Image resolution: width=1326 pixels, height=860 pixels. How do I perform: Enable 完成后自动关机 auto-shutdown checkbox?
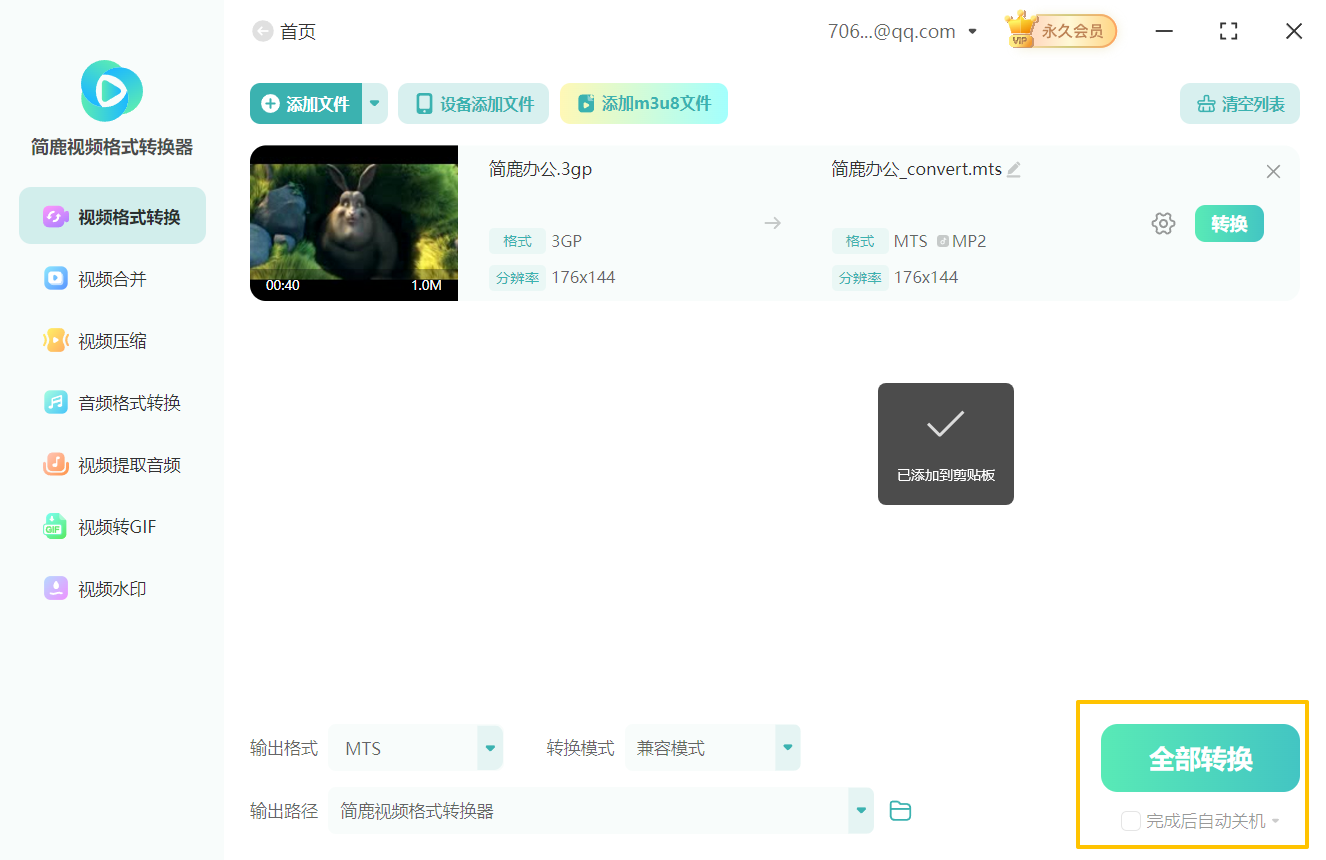click(1131, 820)
